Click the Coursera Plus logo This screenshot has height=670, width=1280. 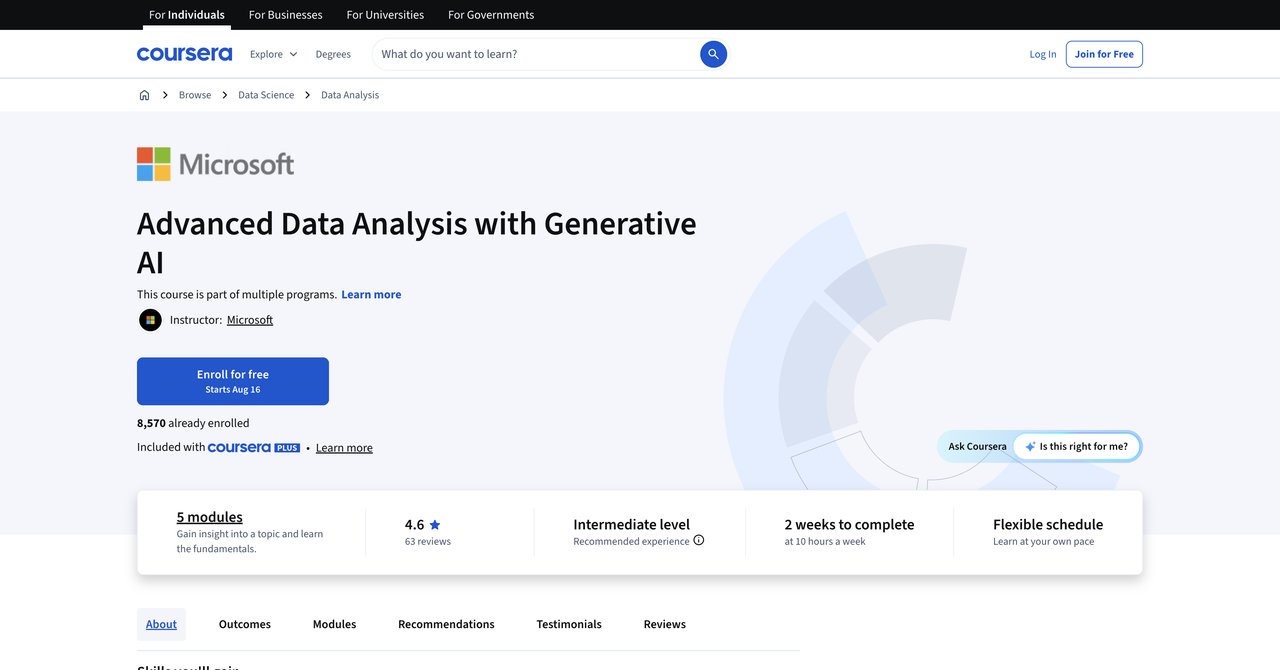pos(254,448)
